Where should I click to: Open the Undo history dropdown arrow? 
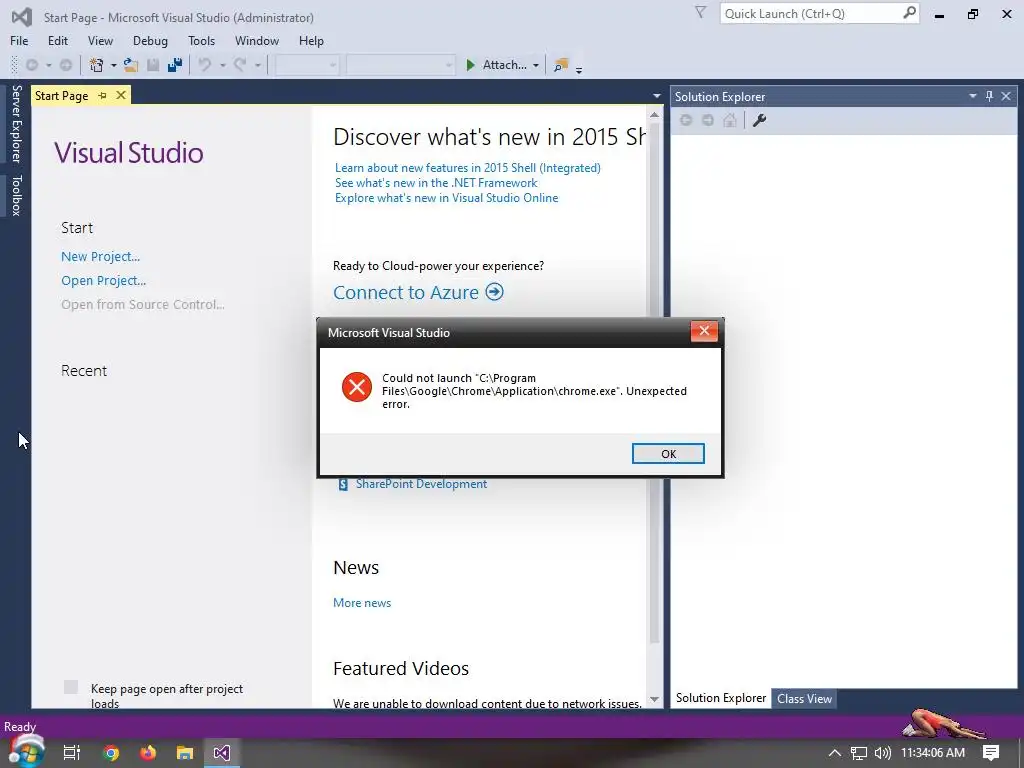coord(223,65)
